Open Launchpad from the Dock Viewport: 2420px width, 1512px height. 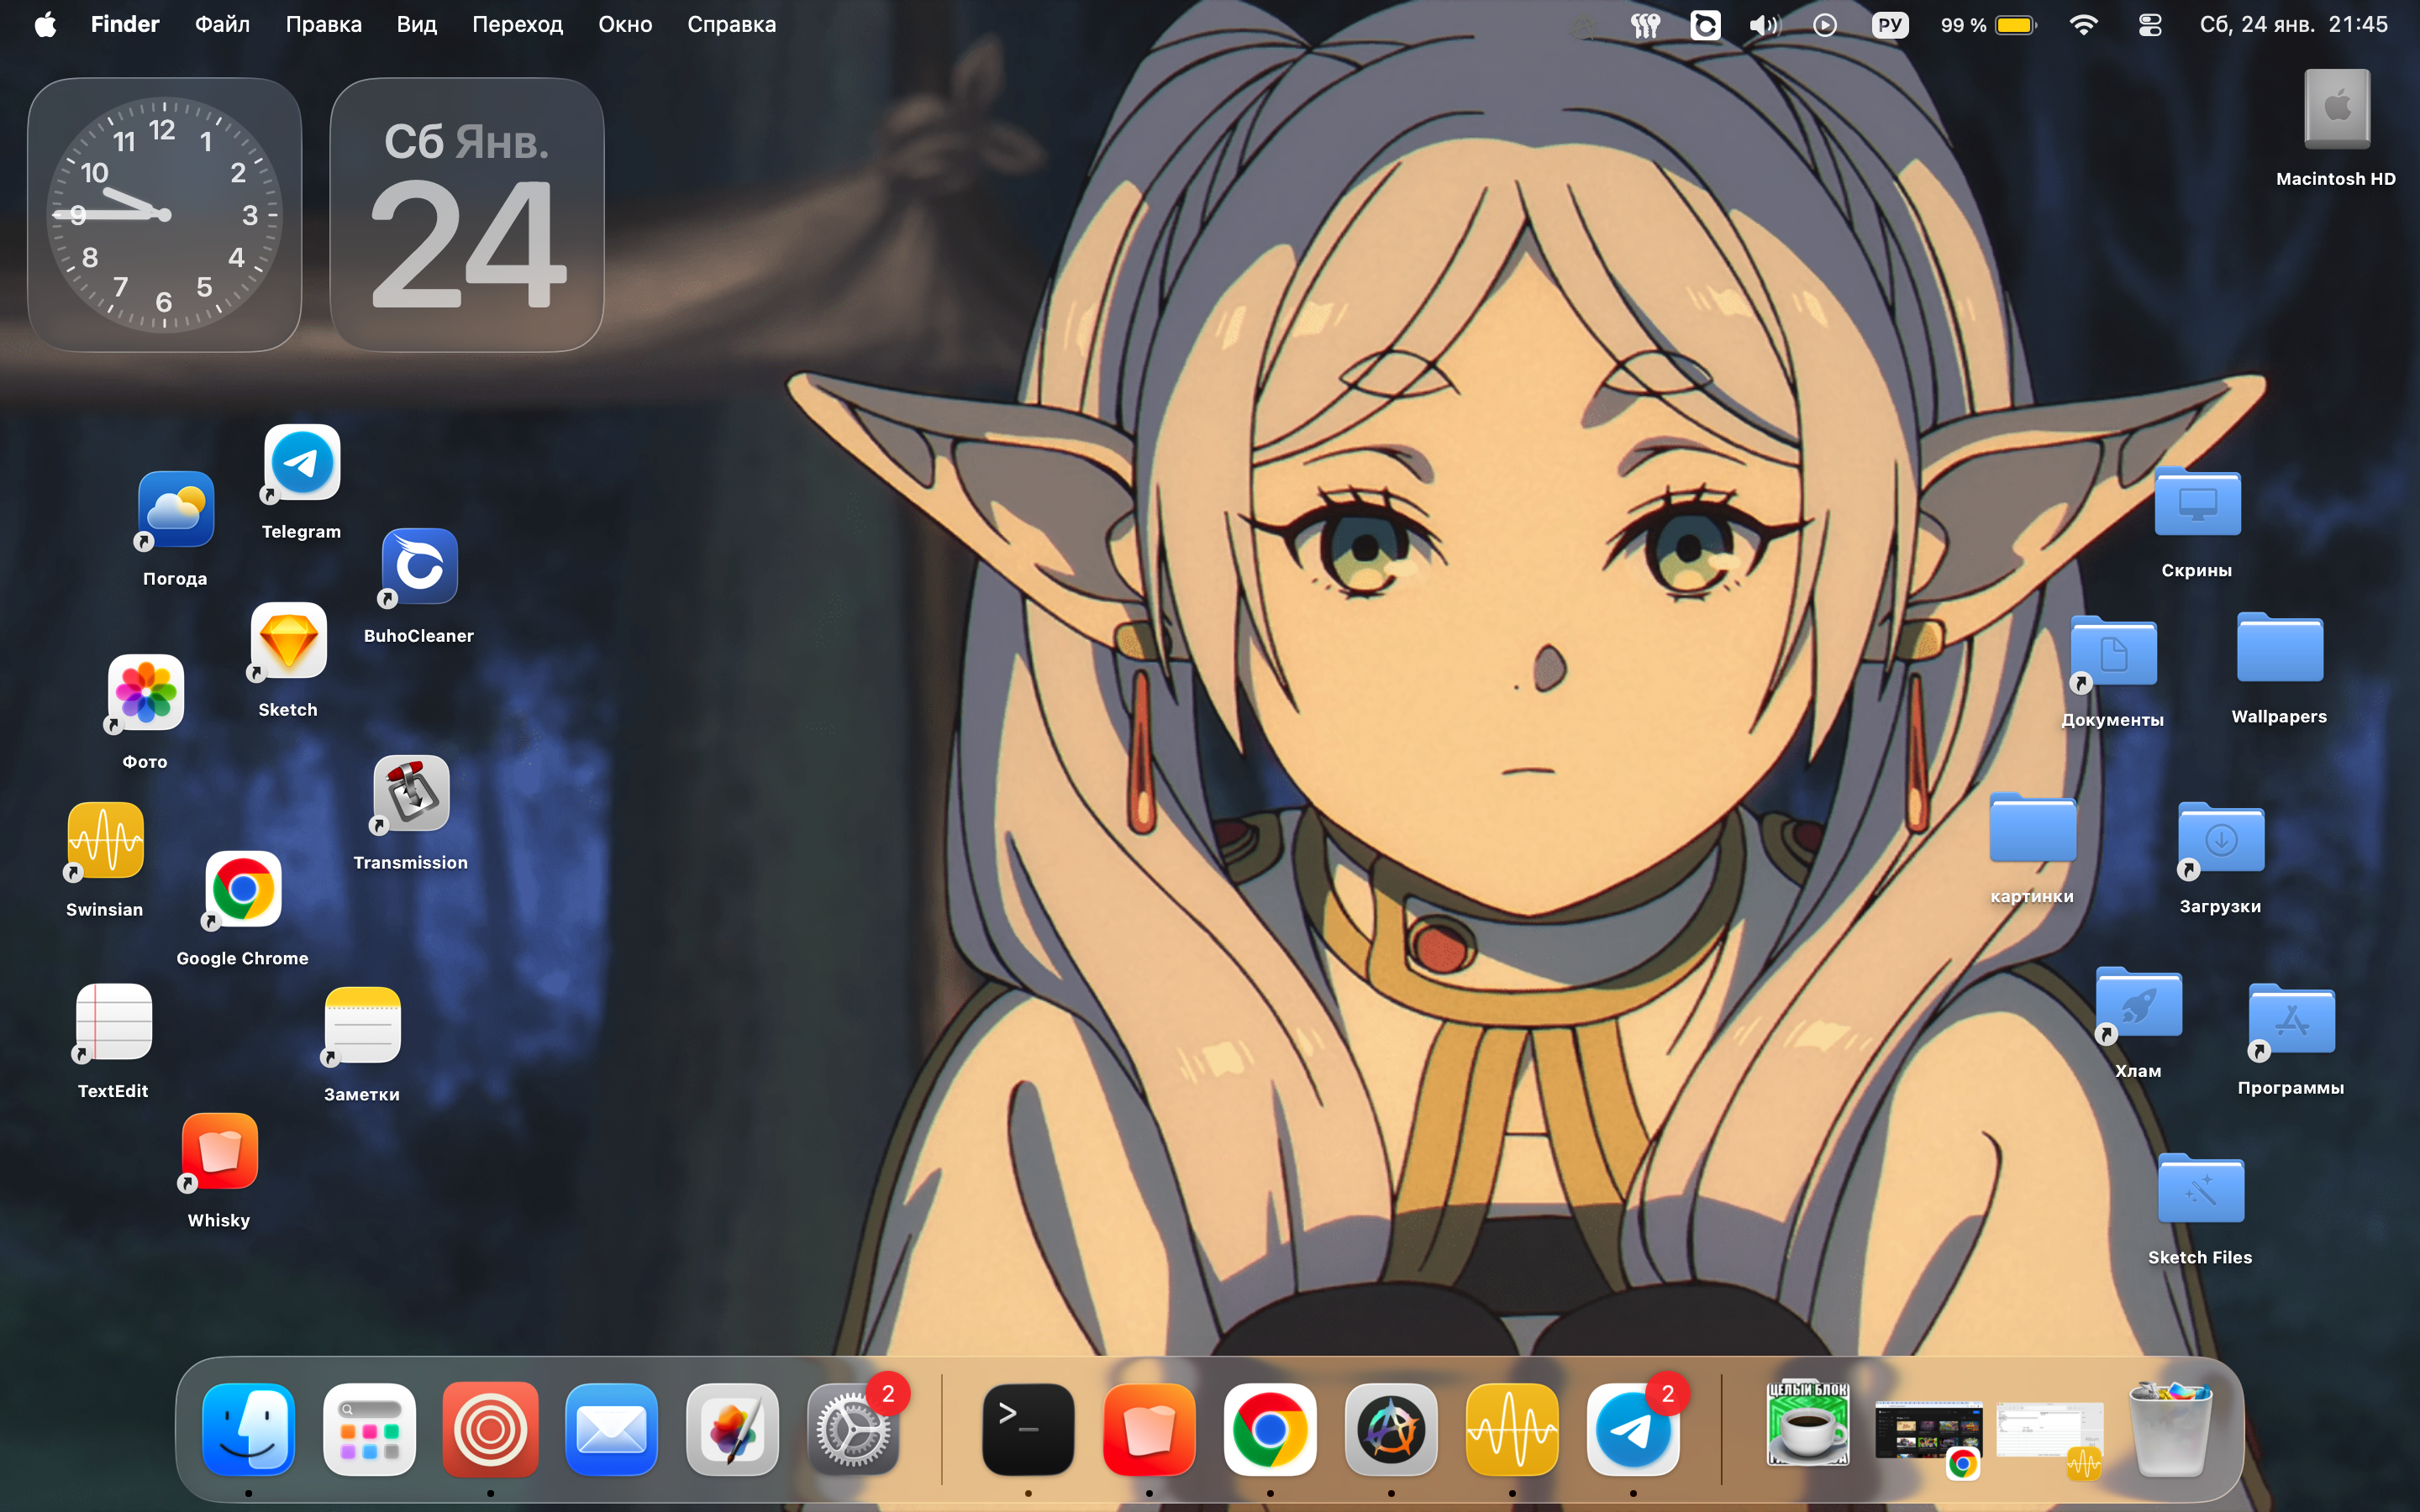[x=369, y=1430]
